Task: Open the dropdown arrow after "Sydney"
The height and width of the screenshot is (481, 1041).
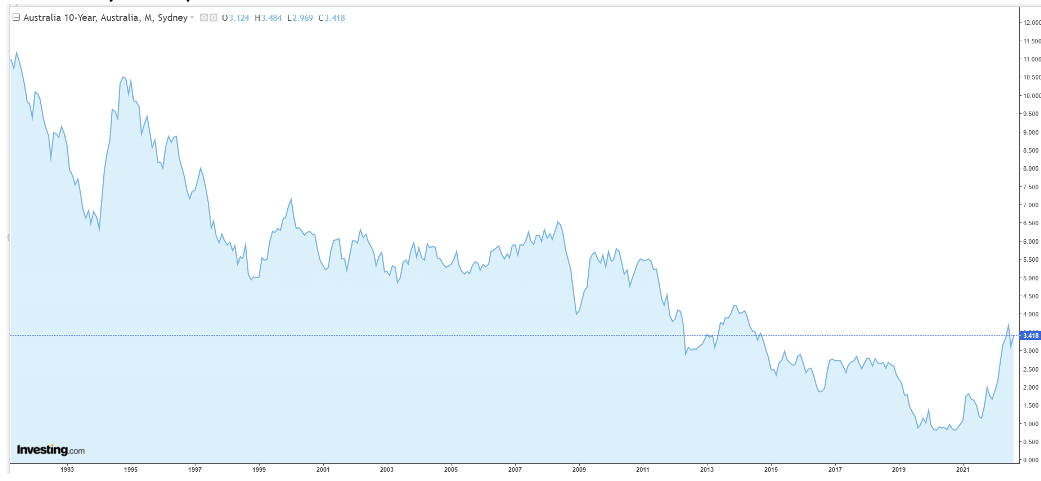Action: 192,17
